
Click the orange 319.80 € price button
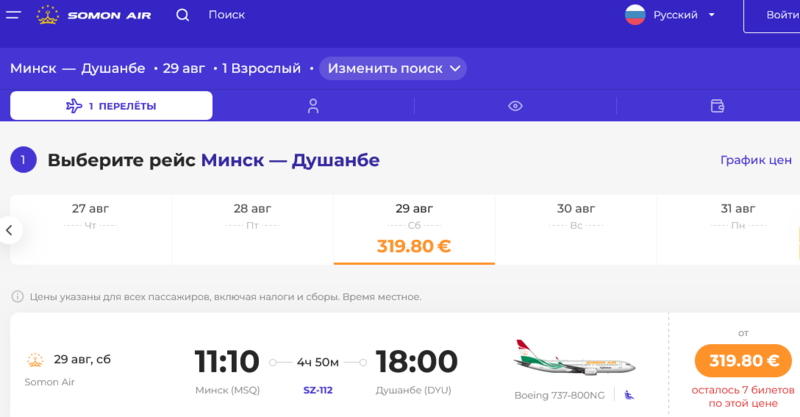coord(743,361)
